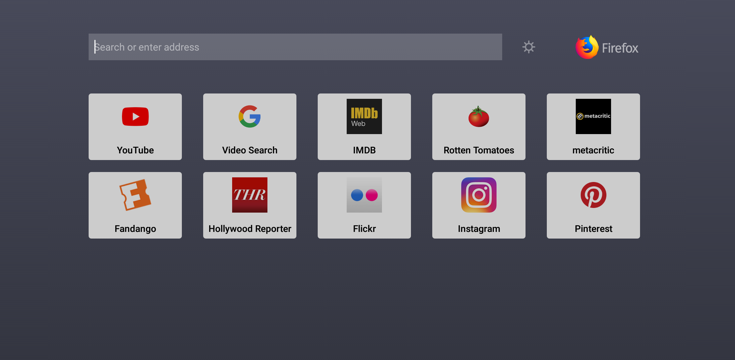Open the Instagram tile
The width and height of the screenshot is (735, 360).
click(479, 205)
